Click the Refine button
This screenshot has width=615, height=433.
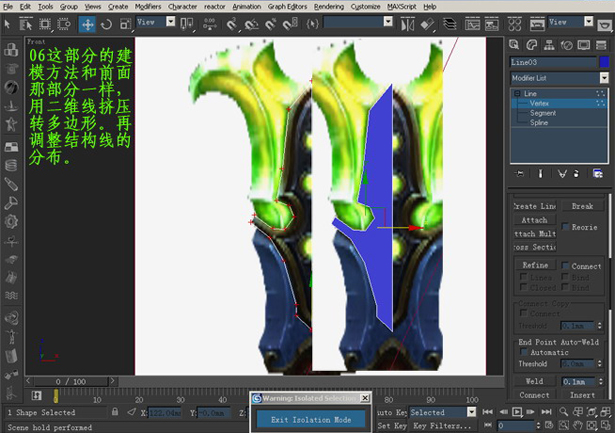535,265
